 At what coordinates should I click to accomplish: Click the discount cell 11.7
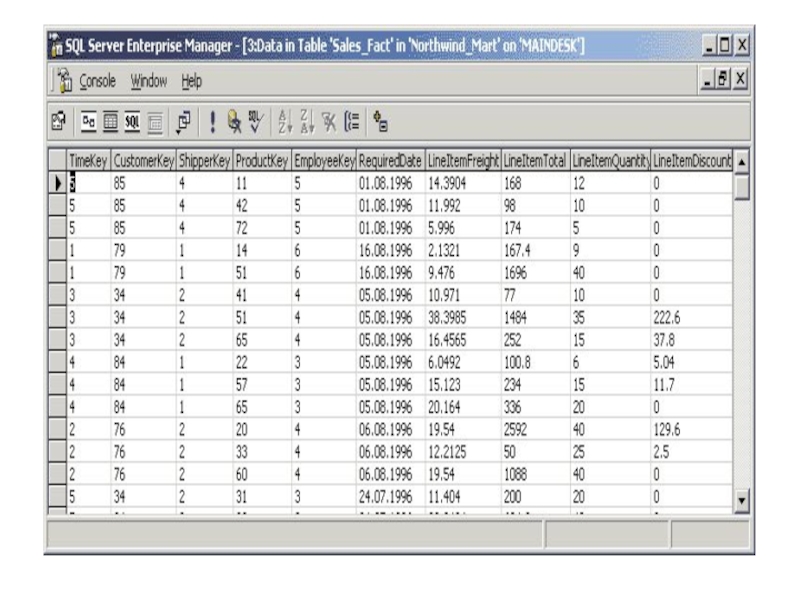click(x=691, y=384)
